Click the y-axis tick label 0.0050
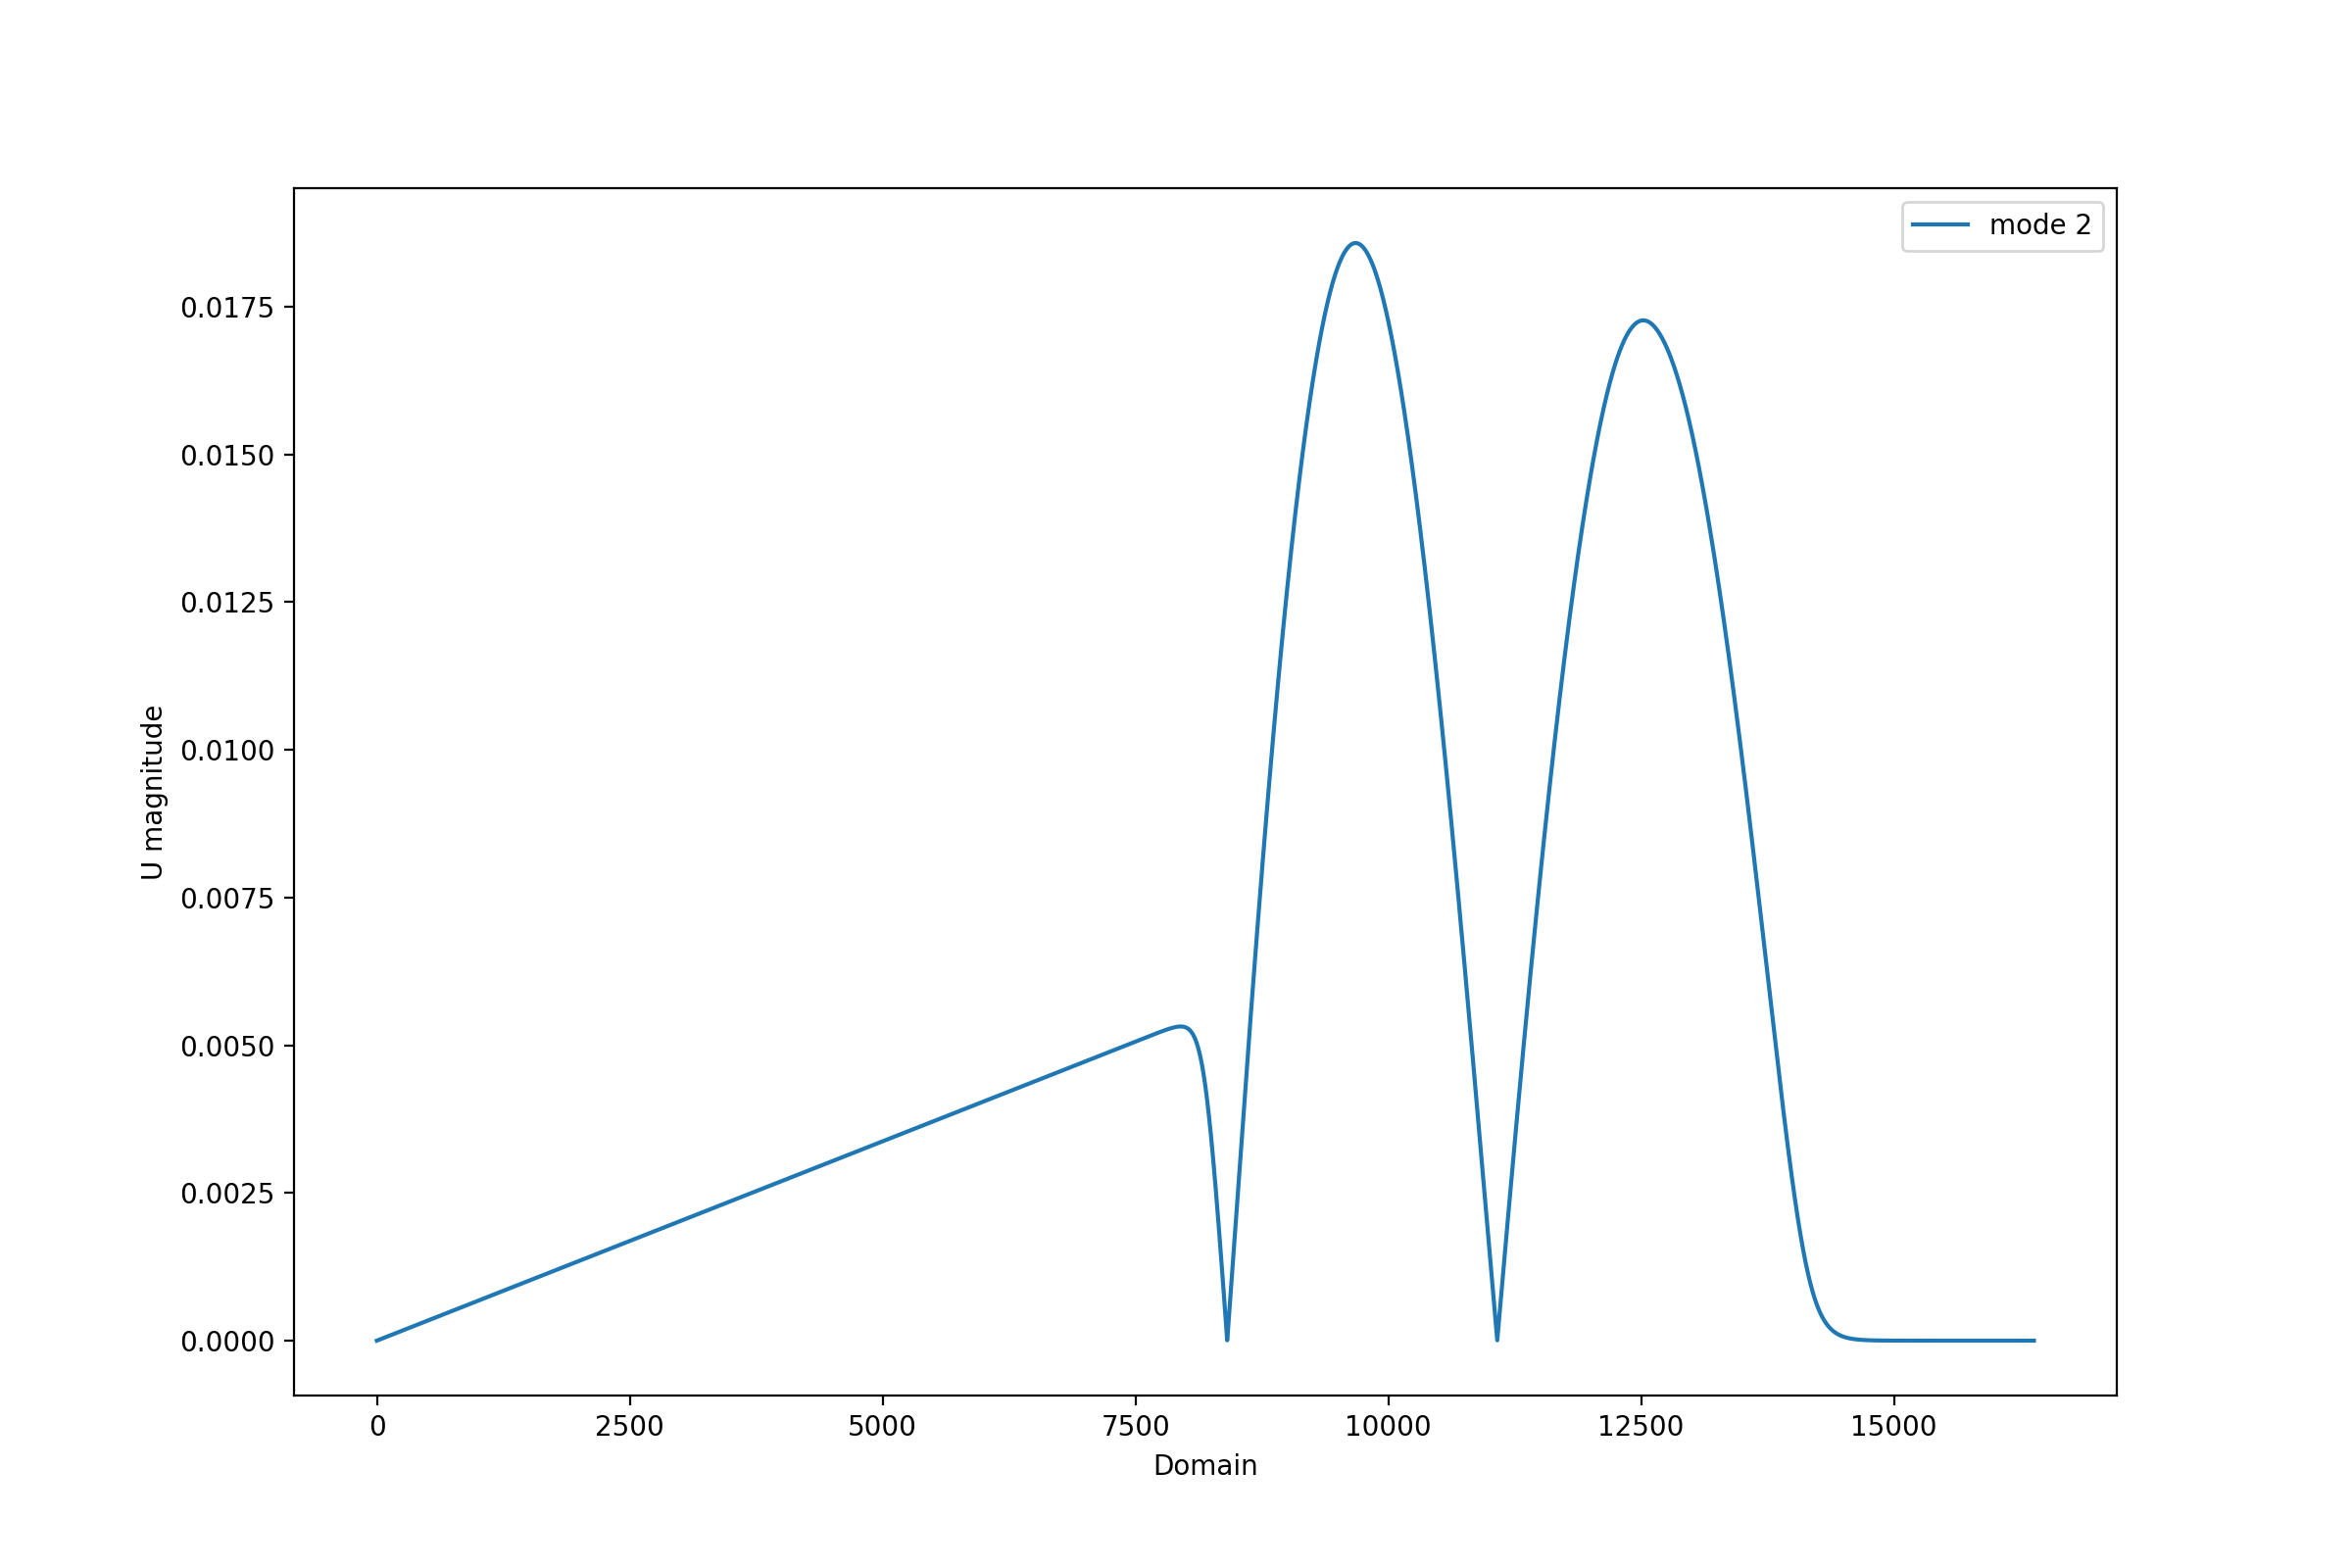Image resolution: width=2352 pixels, height=1568 pixels. coord(227,1047)
